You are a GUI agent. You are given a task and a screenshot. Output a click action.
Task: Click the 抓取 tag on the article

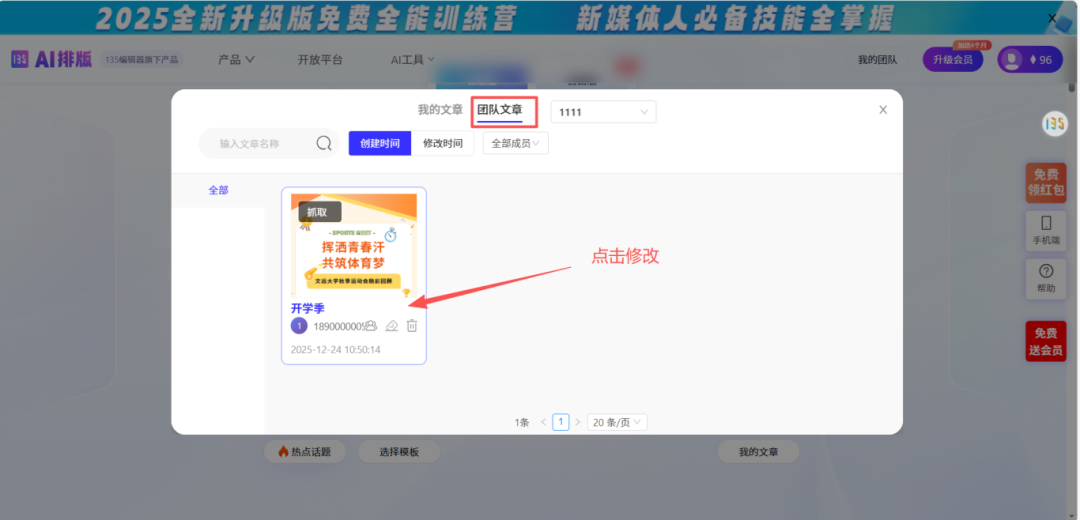point(320,211)
